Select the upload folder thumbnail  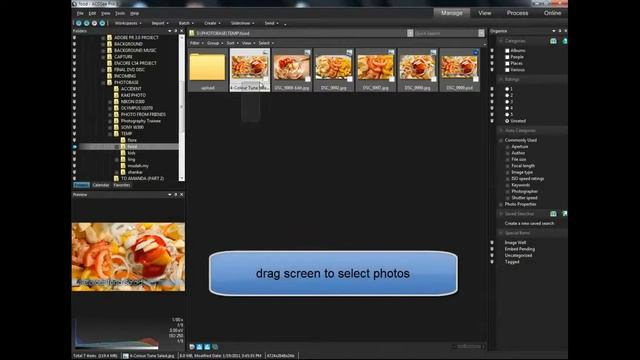(x=207, y=70)
